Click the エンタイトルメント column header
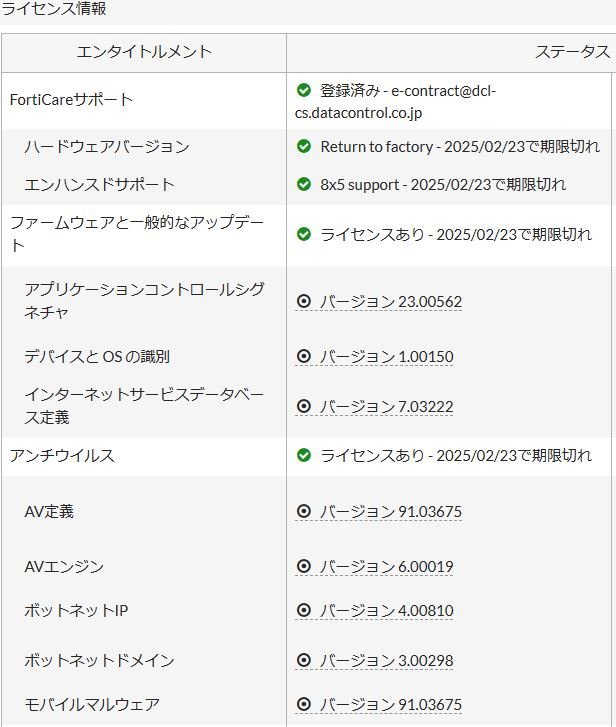Image resolution: width=616 pixels, height=727 pixels. click(144, 52)
